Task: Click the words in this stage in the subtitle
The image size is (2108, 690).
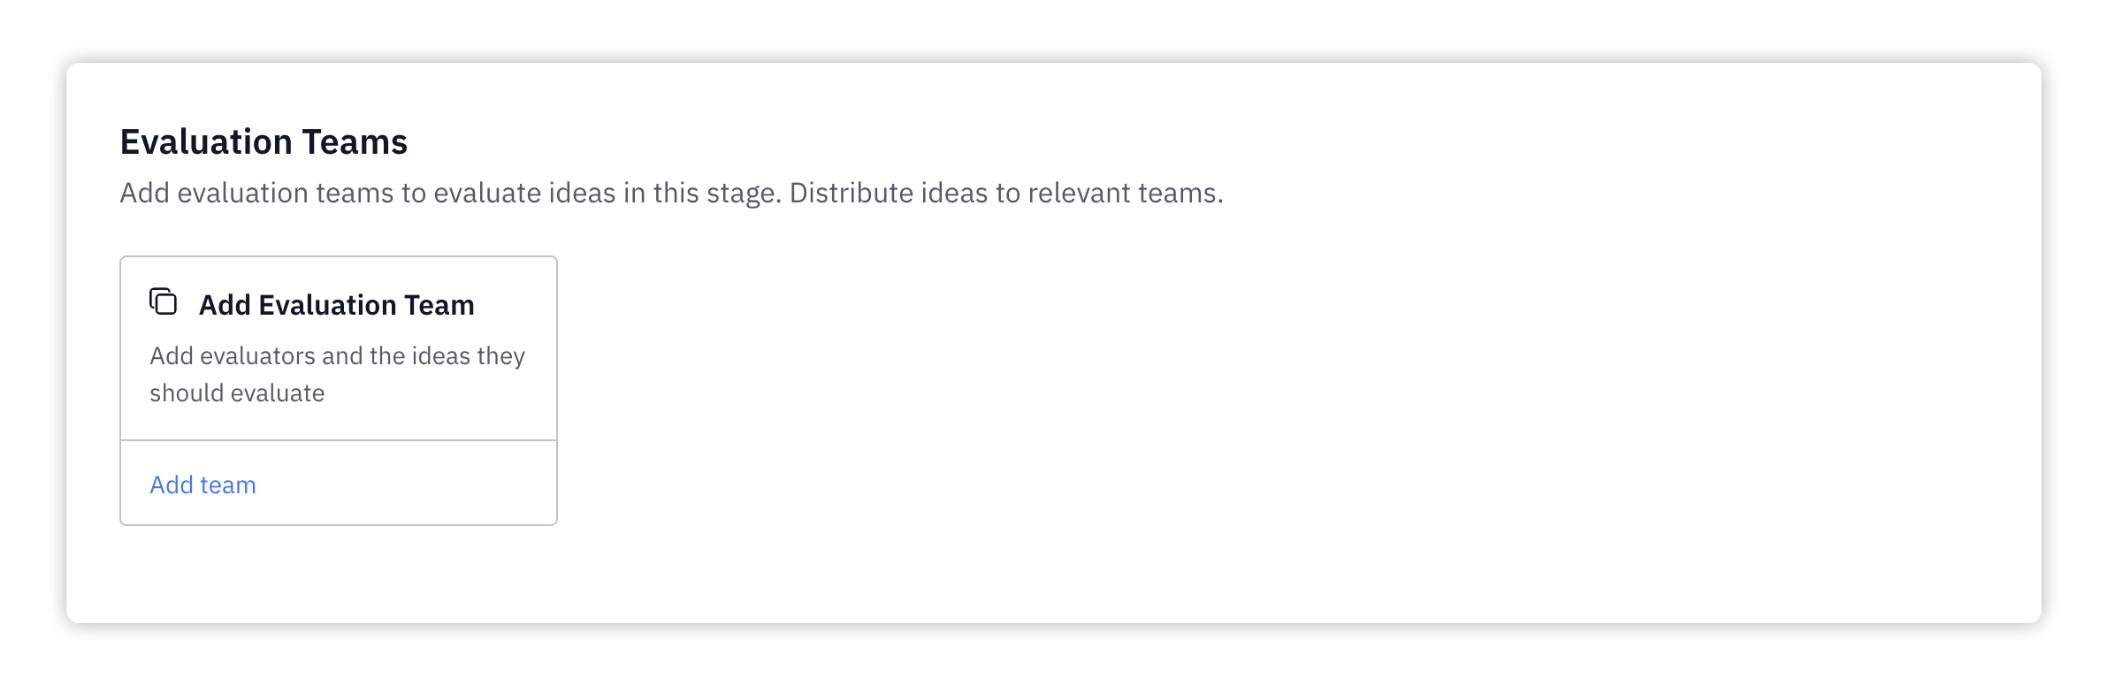Action: pos(702,192)
